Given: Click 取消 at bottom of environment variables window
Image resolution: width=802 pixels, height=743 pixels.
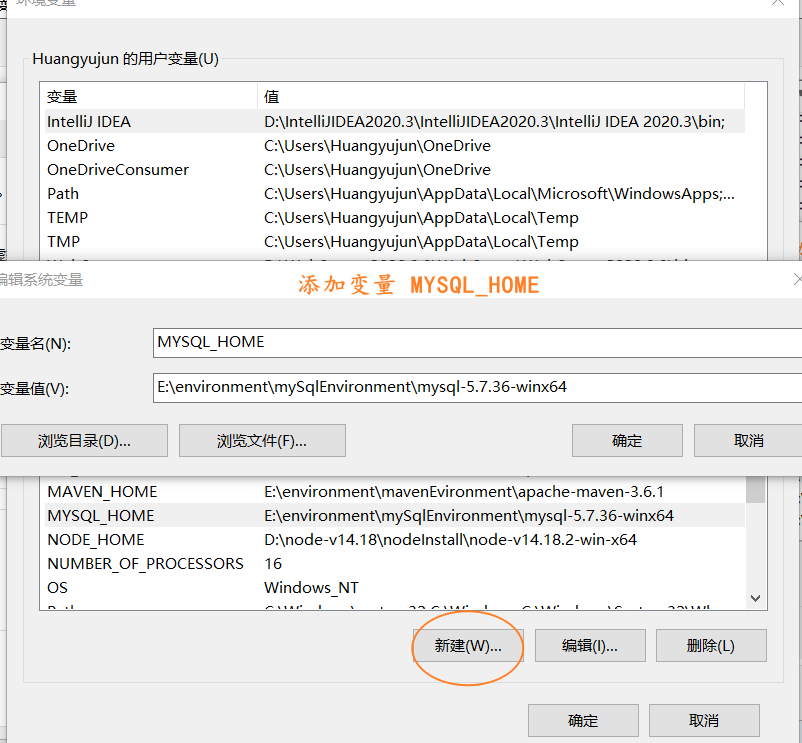Looking at the screenshot, I should (704, 721).
